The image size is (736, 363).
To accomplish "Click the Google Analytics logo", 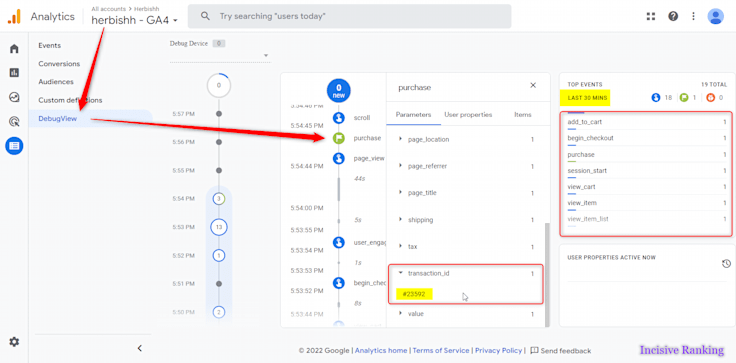I will pos(14,16).
